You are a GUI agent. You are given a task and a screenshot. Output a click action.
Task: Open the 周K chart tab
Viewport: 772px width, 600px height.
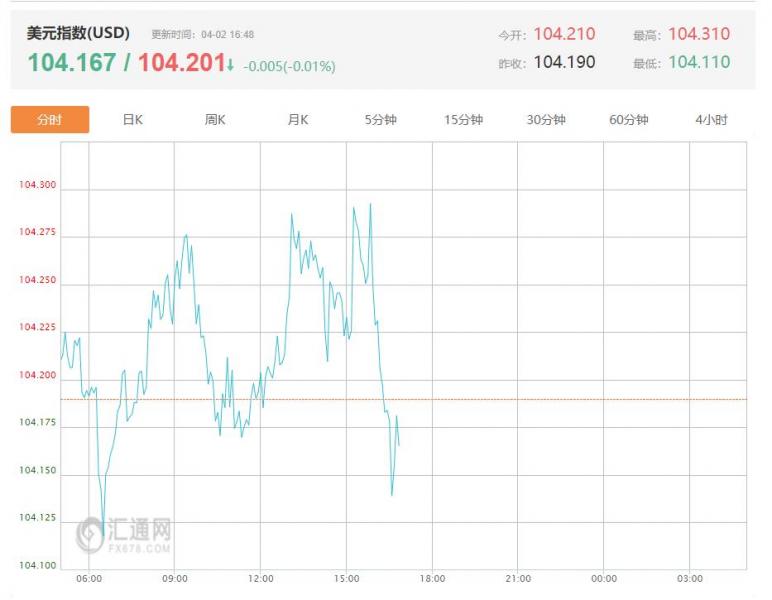[215, 120]
